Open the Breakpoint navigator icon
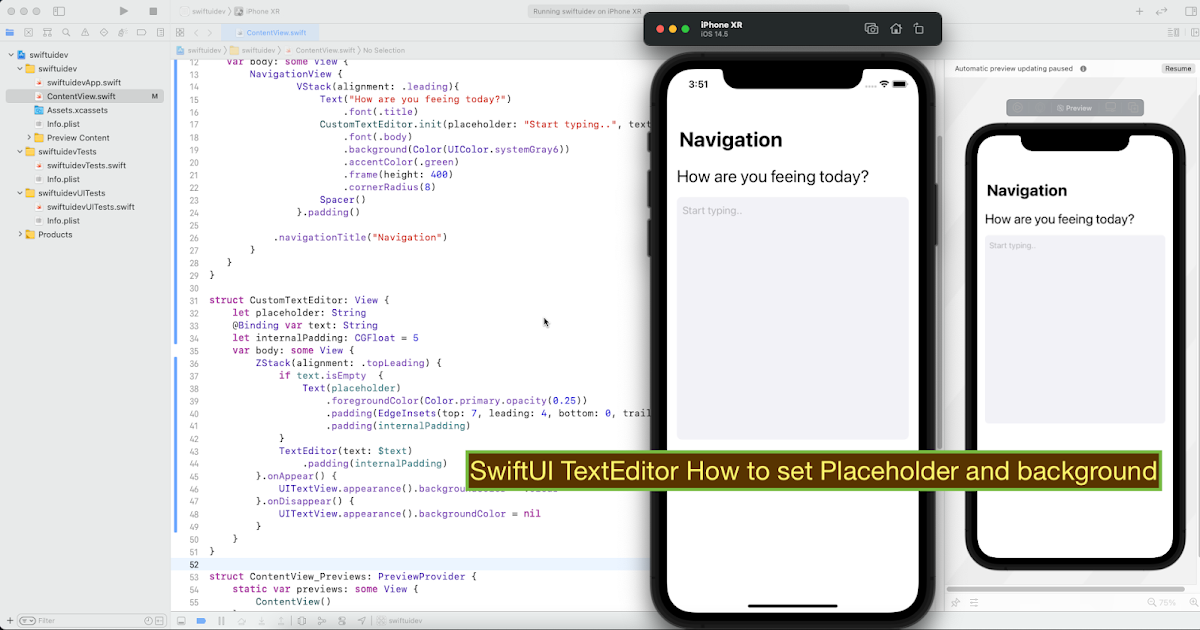The image size is (1200, 630). 142,33
